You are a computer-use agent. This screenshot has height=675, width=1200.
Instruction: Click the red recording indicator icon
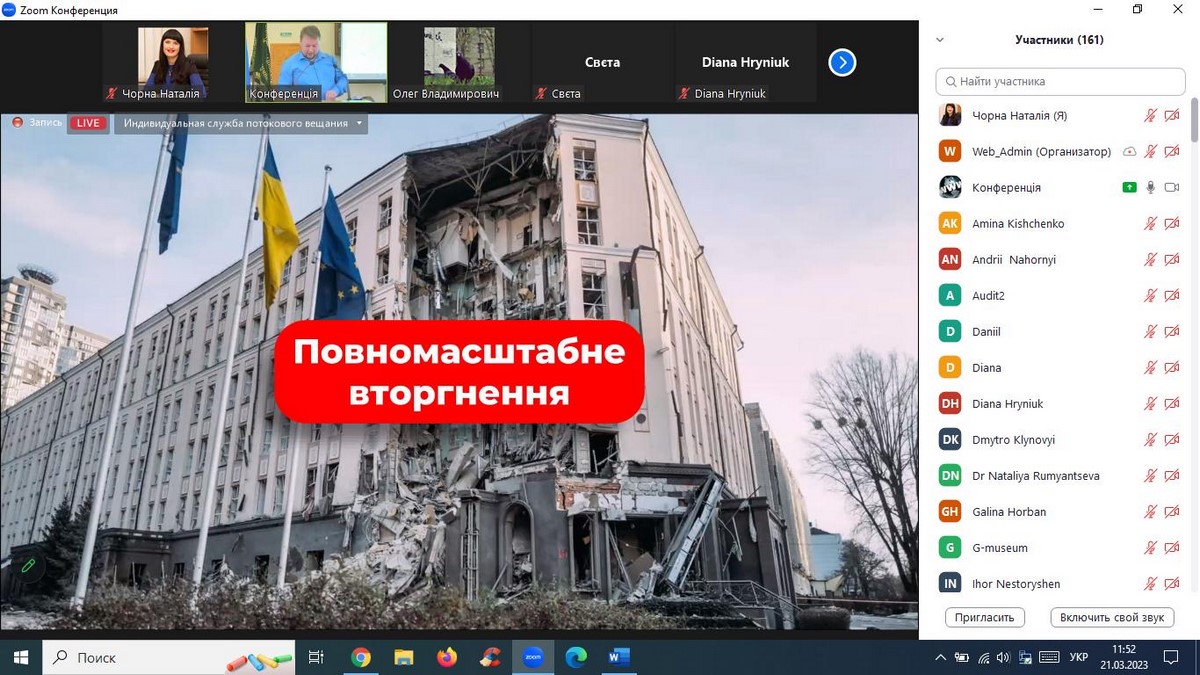pos(17,123)
